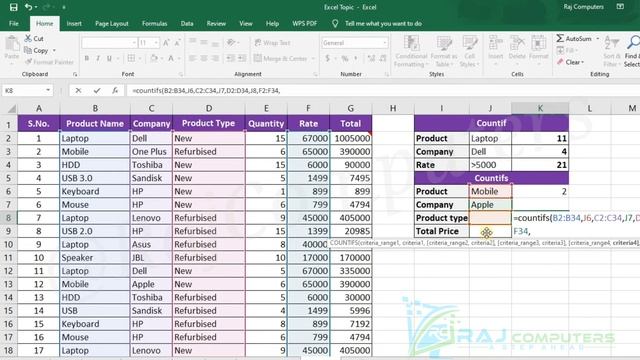Viewport: 640px width, 360px height.
Task: Click the Select All corner triangle
Action: 12,109
